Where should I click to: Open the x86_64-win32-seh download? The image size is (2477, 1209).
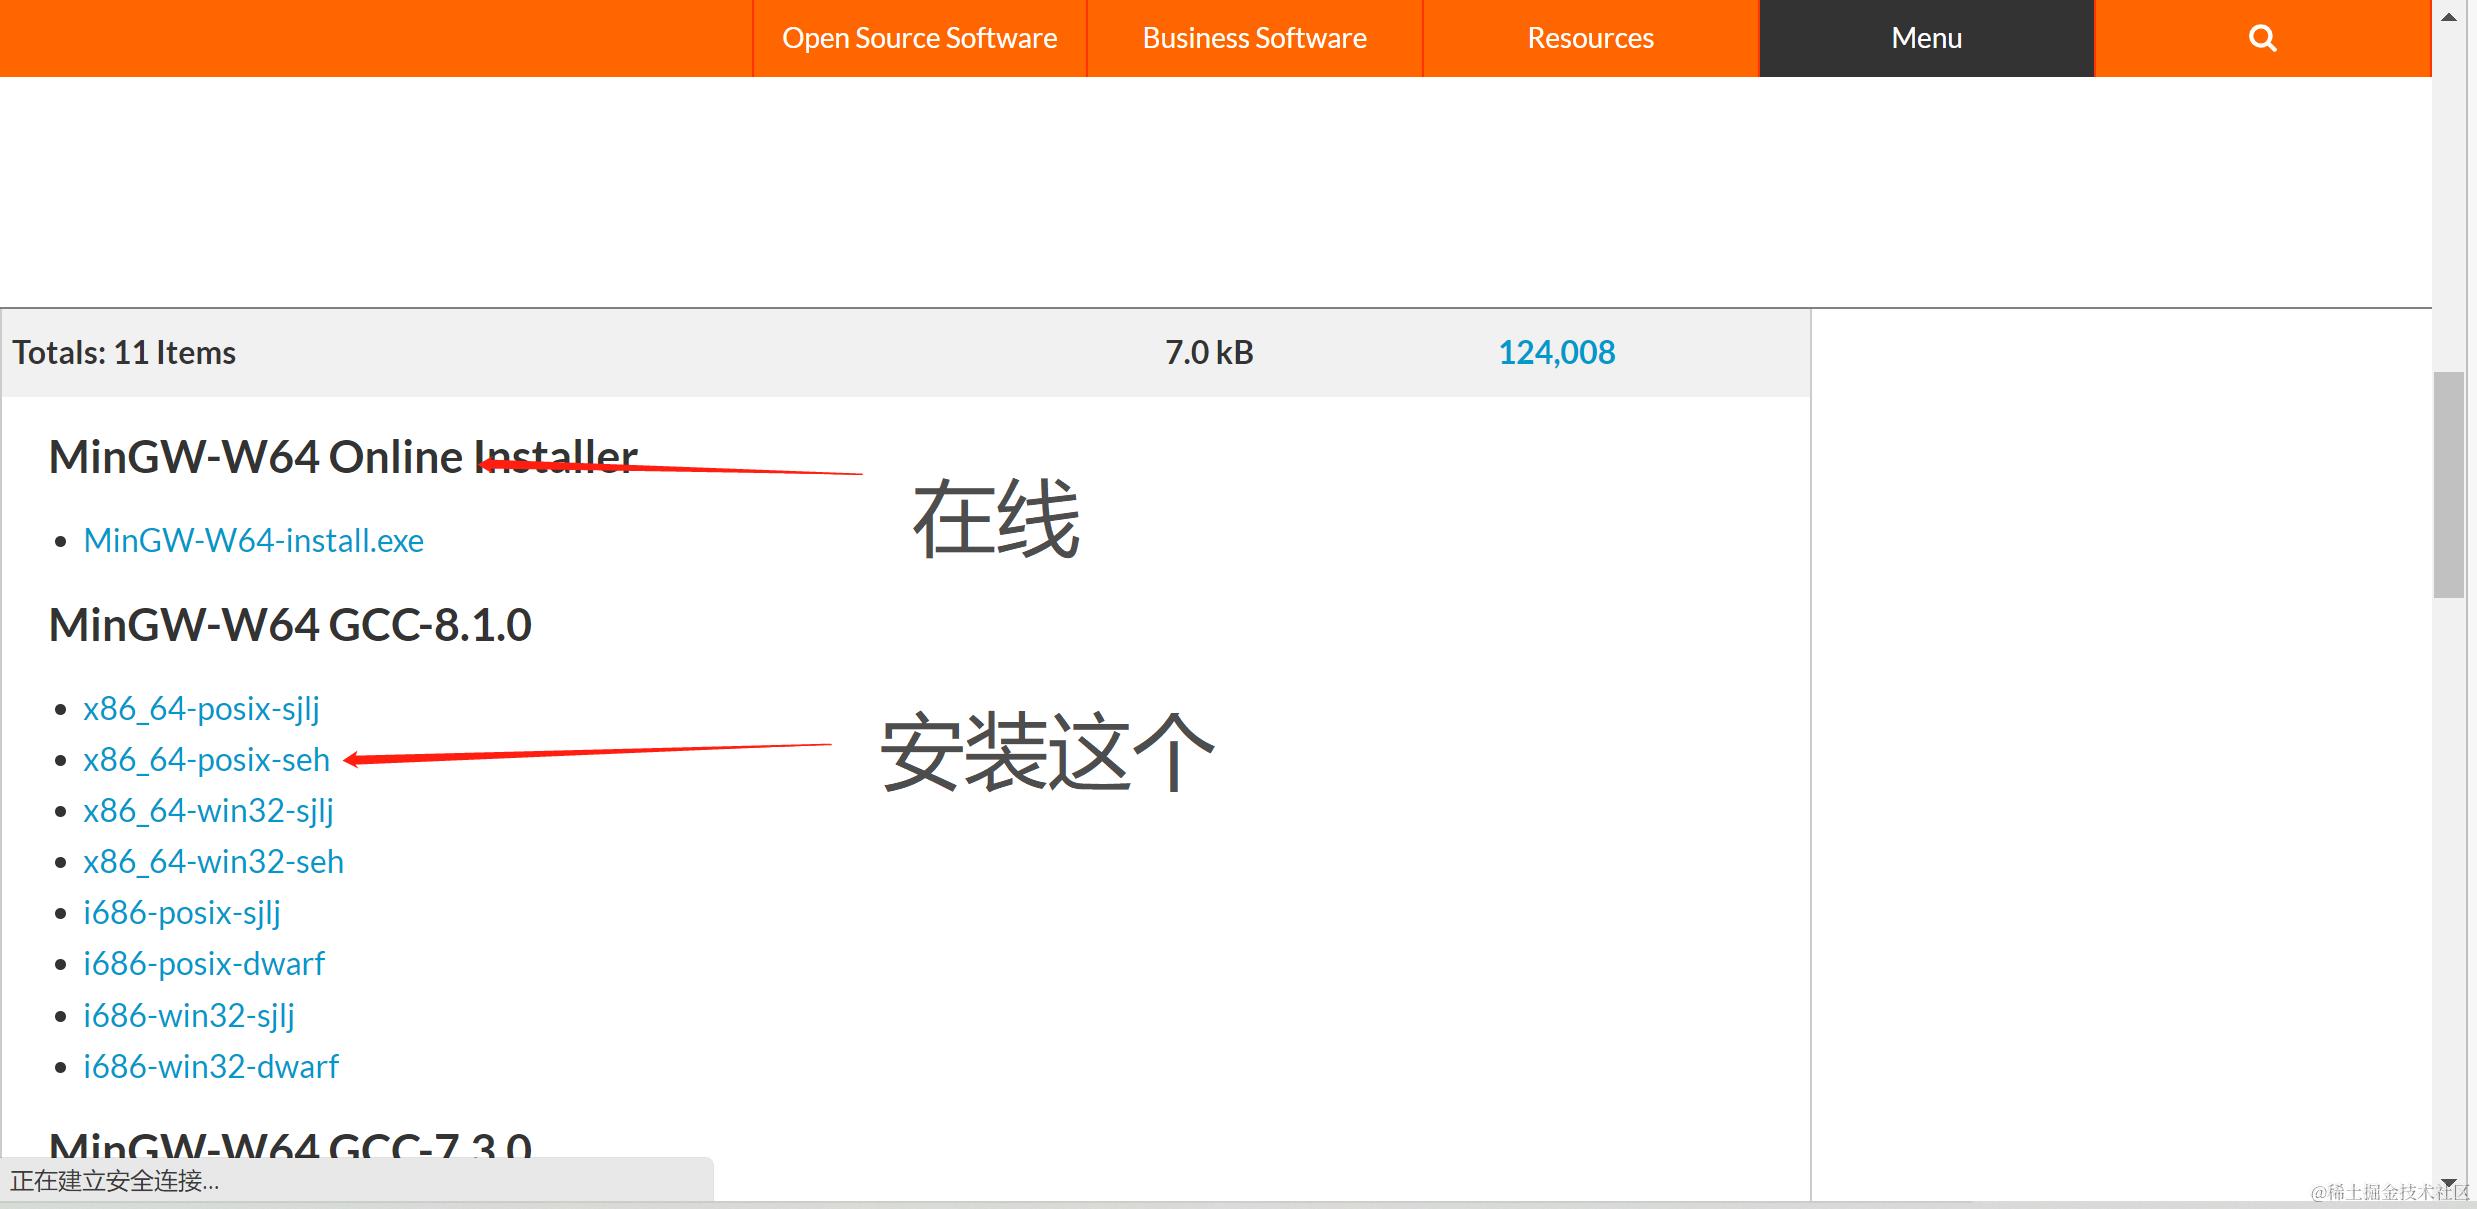pyautogui.click(x=213, y=861)
